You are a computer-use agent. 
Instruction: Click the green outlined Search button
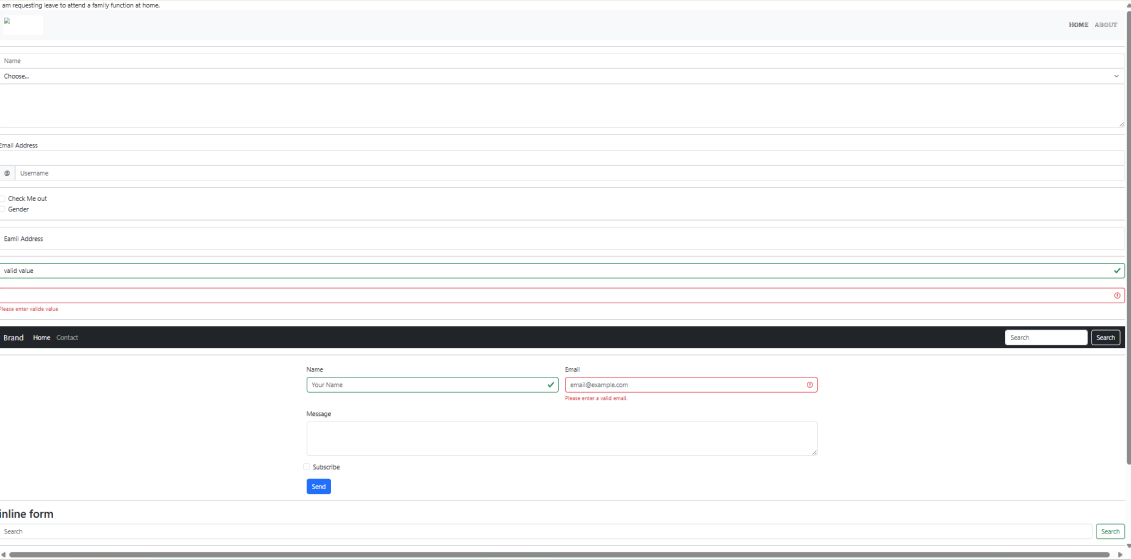point(1110,531)
